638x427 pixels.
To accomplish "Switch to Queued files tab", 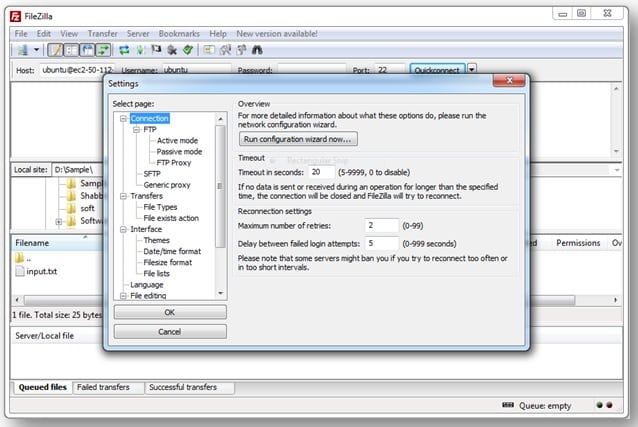I will [42, 387].
